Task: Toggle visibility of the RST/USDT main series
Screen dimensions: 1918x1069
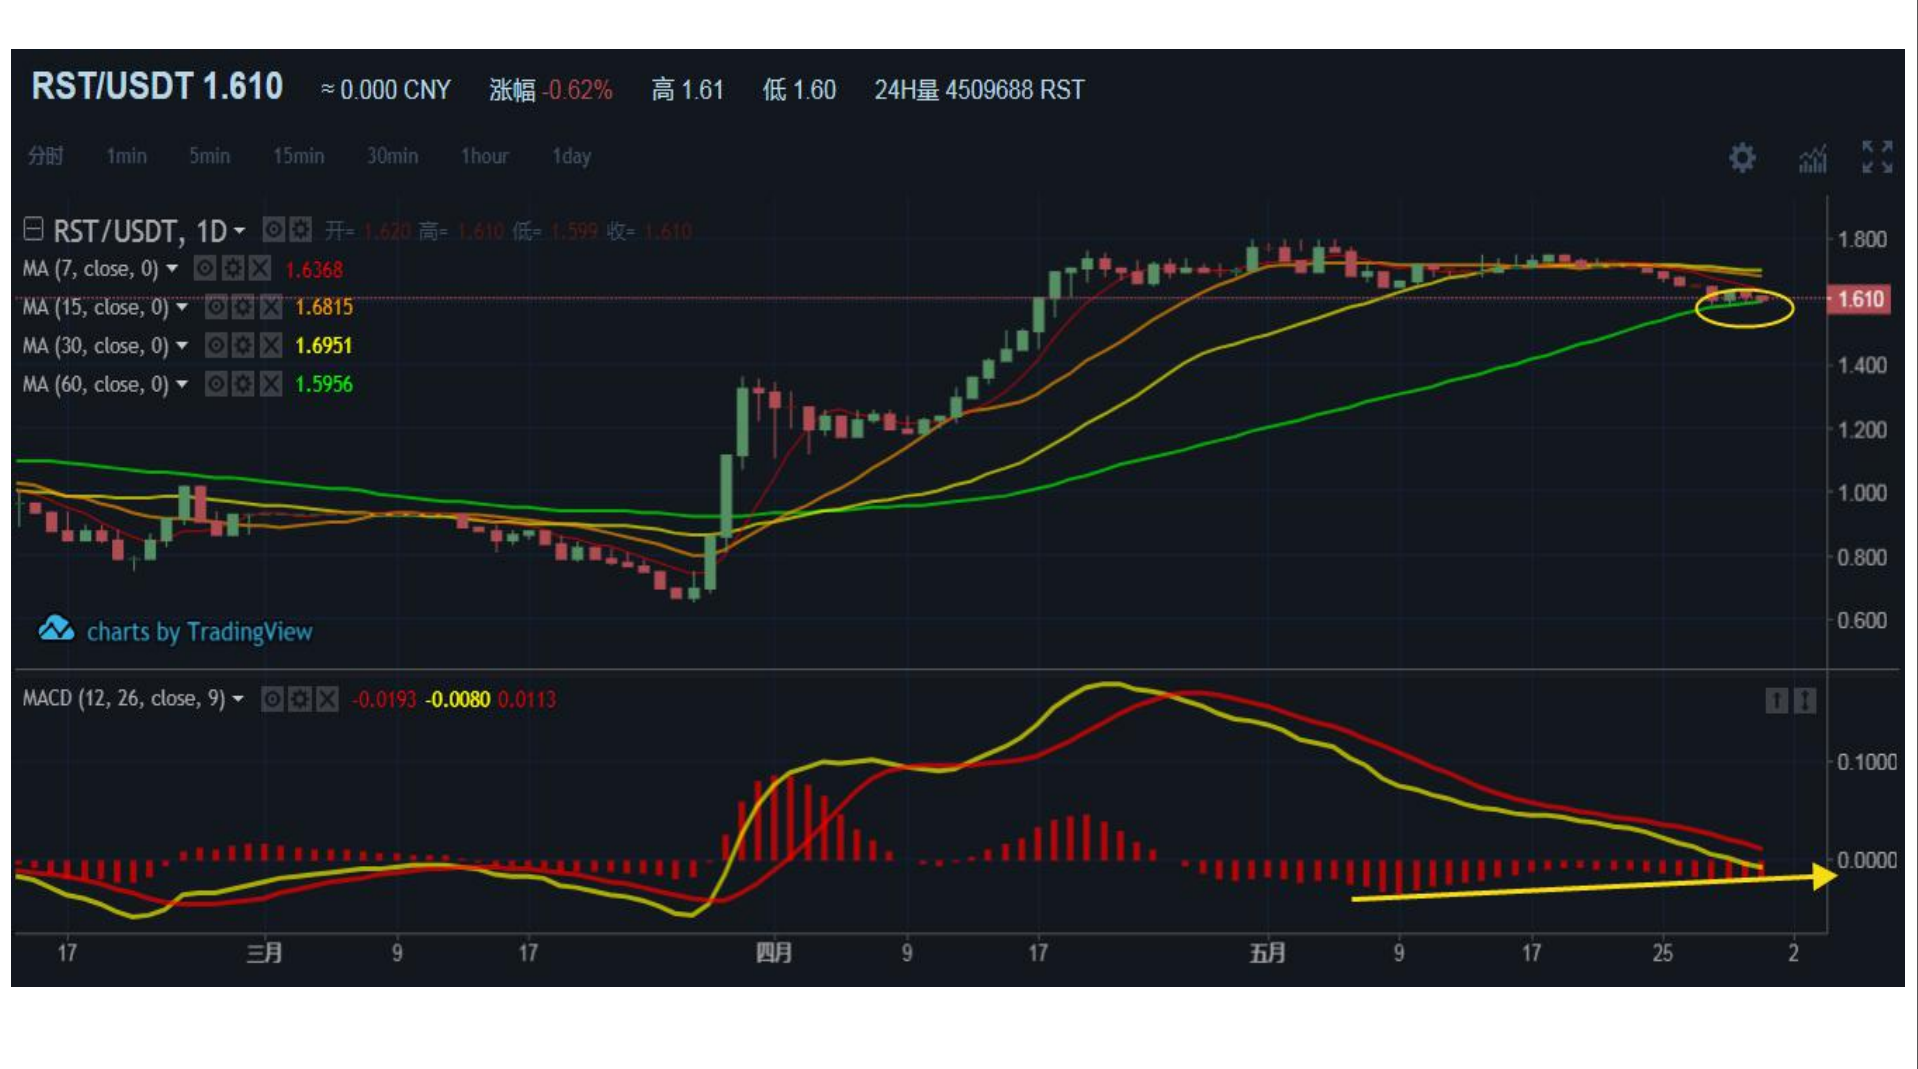Action: tap(273, 230)
